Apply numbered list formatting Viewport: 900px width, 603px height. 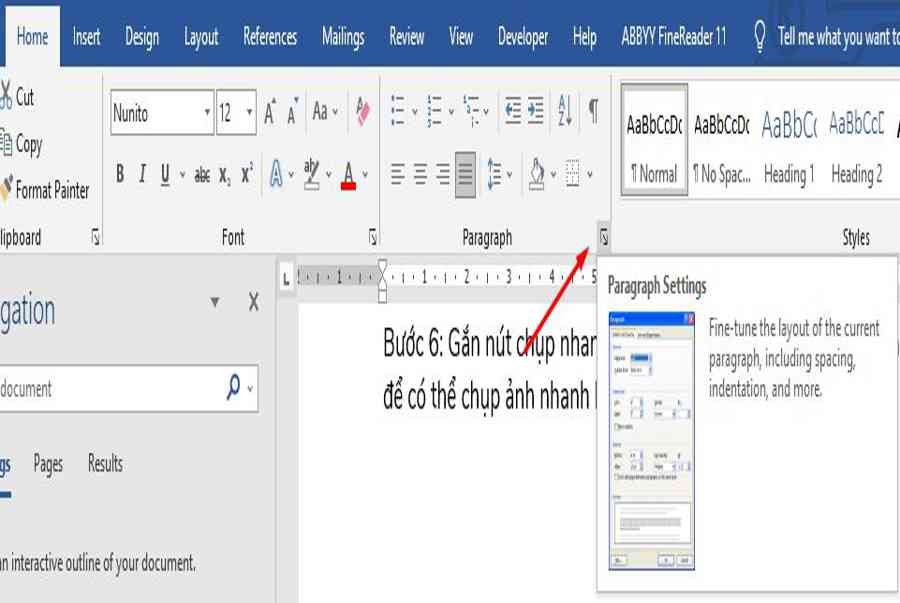tap(435, 110)
